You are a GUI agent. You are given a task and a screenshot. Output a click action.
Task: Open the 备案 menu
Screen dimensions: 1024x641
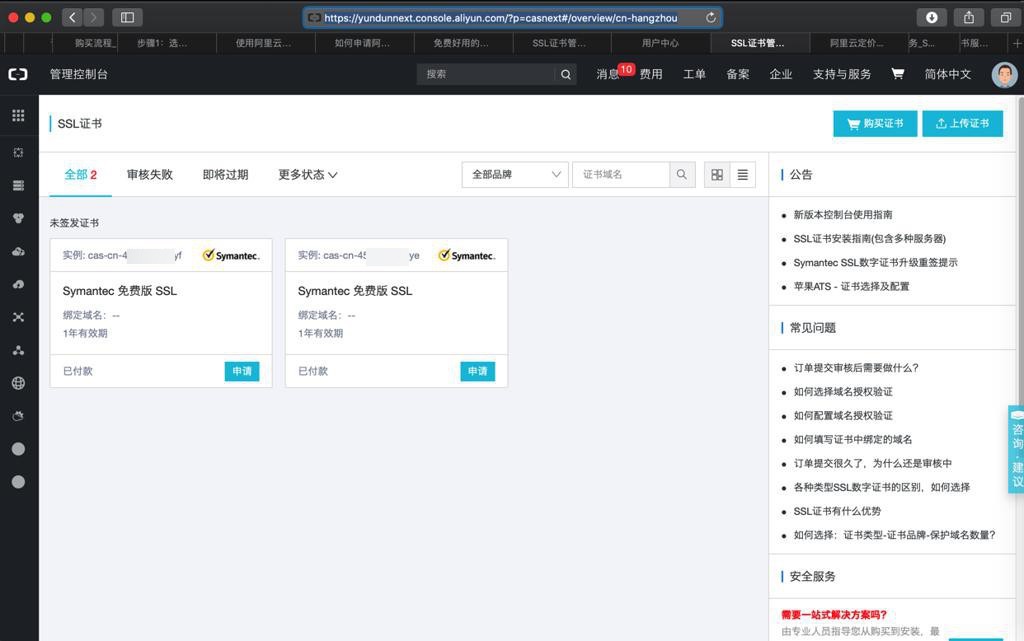tap(738, 74)
